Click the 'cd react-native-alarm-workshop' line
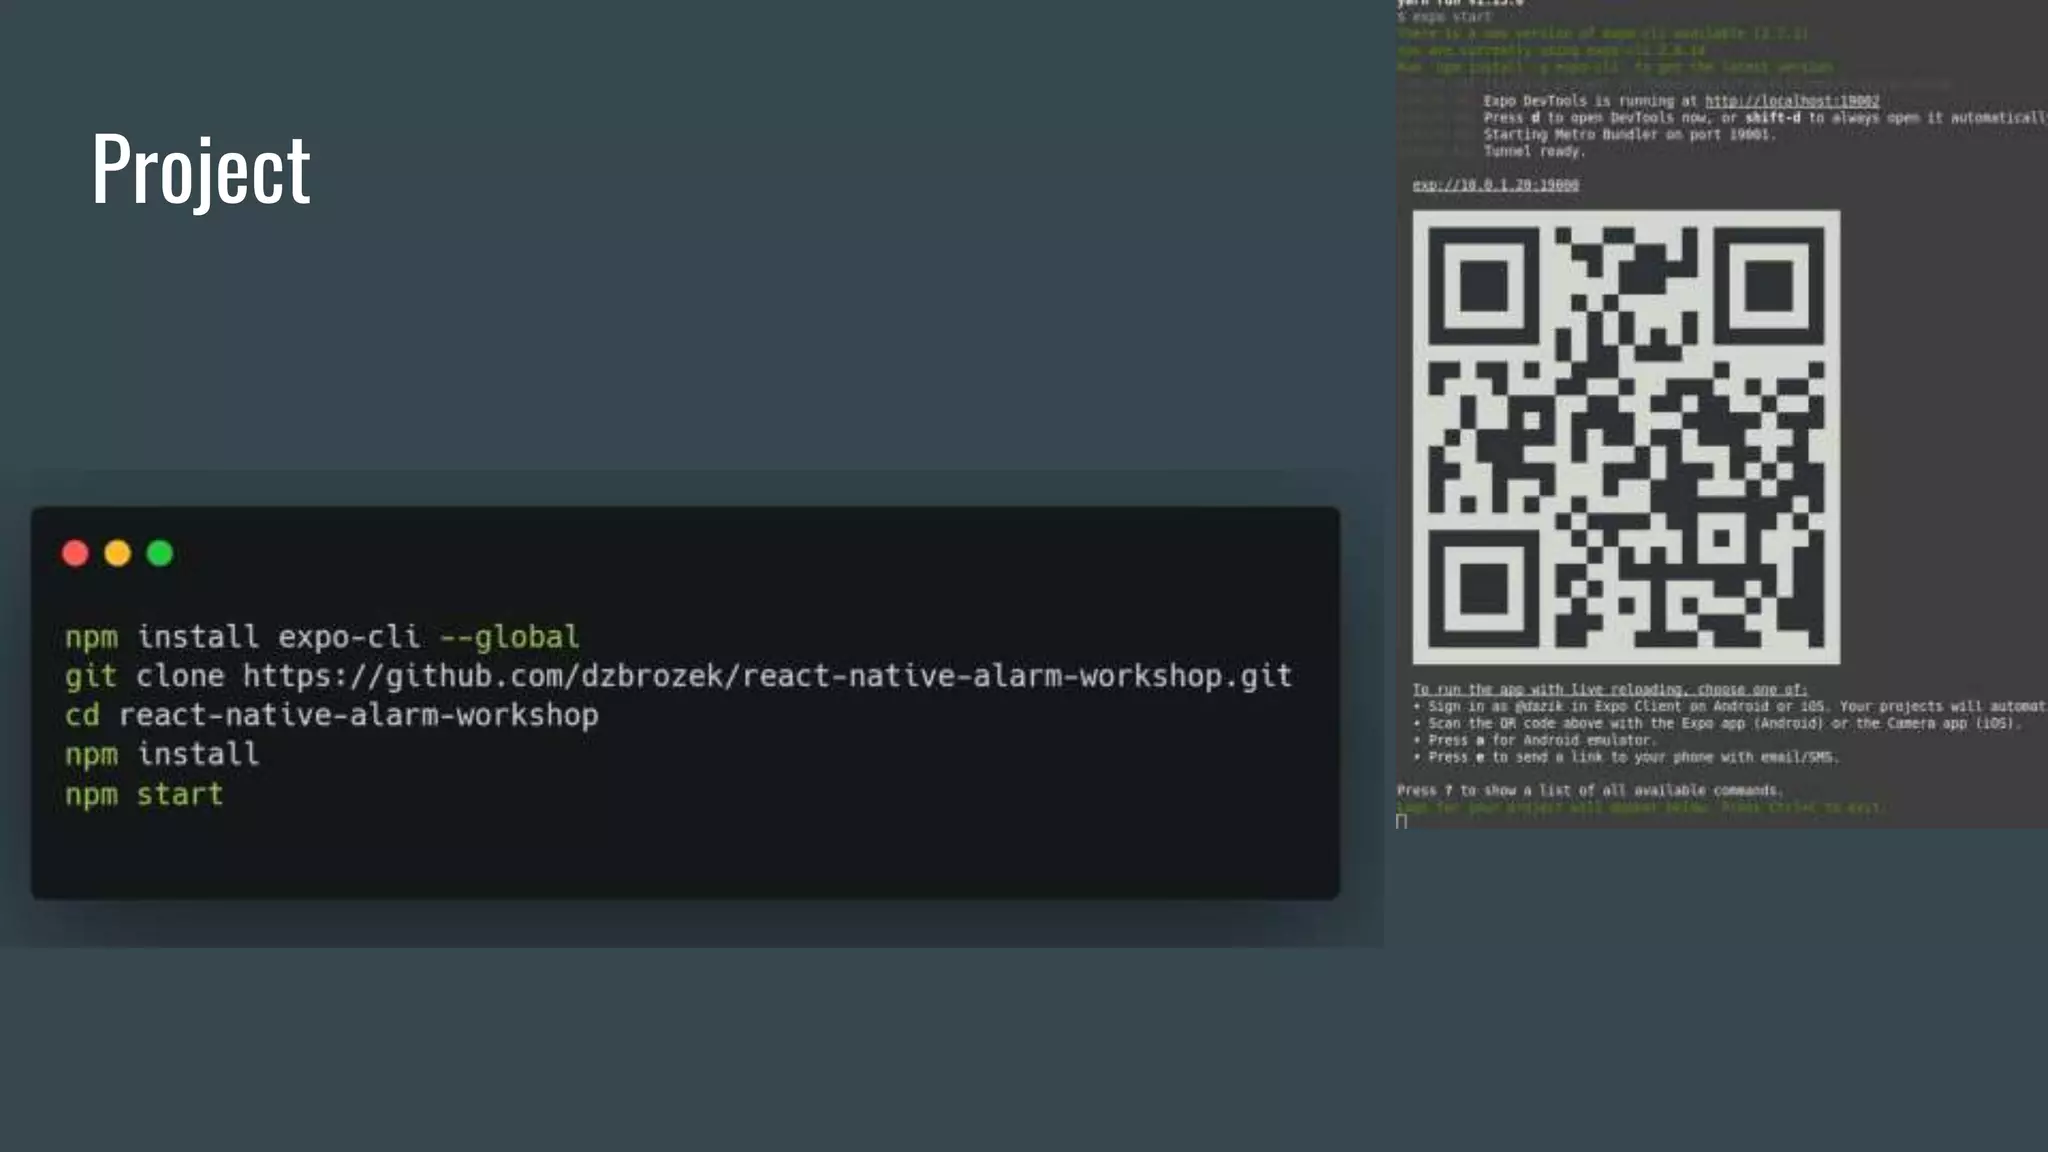 [x=331, y=715]
